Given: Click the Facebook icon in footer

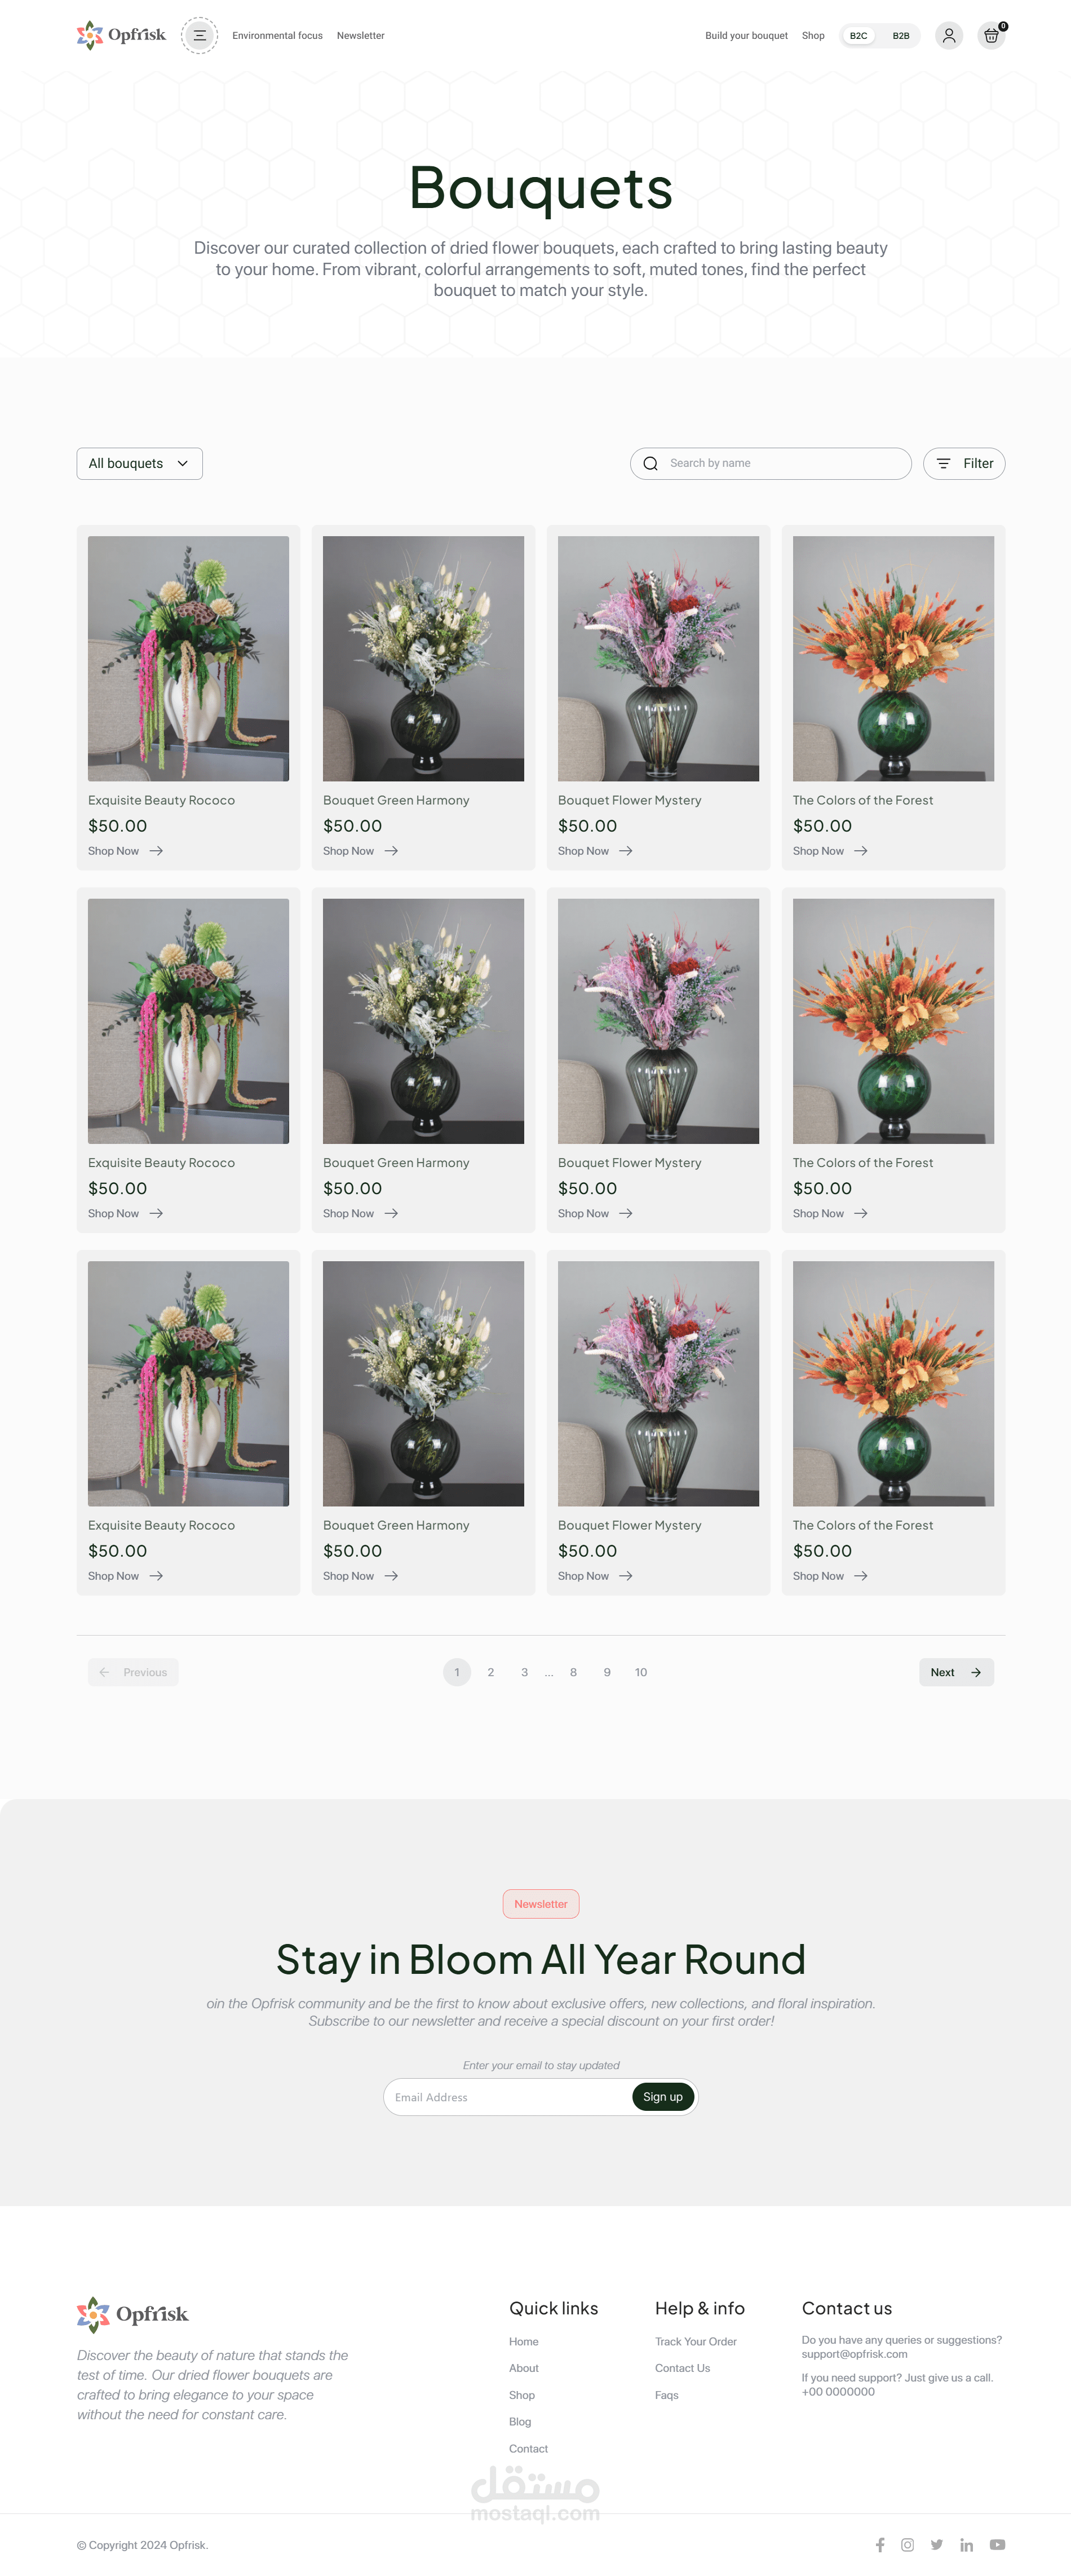Looking at the screenshot, I should [x=880, y=2544].
